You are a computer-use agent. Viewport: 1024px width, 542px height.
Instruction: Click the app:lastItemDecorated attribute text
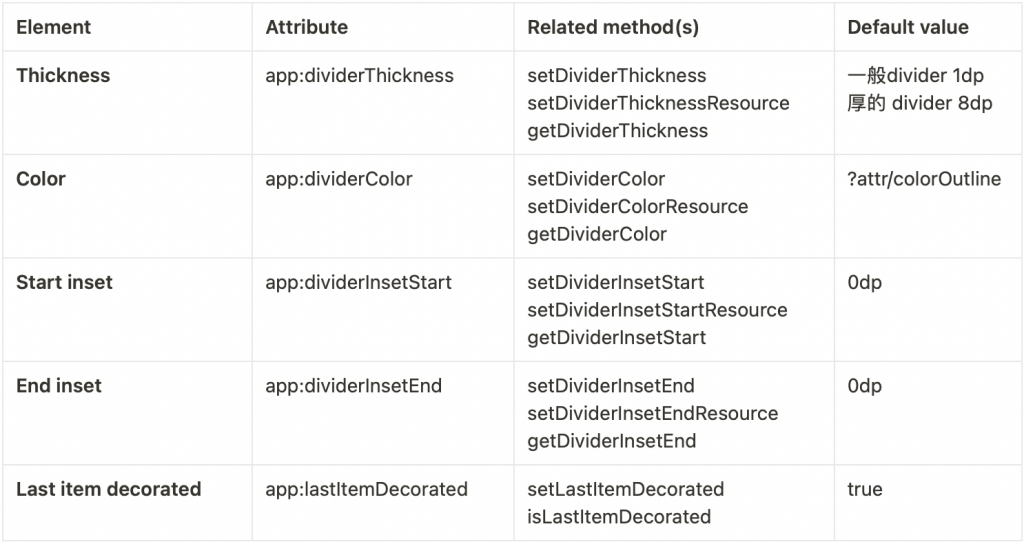point(366,489)
